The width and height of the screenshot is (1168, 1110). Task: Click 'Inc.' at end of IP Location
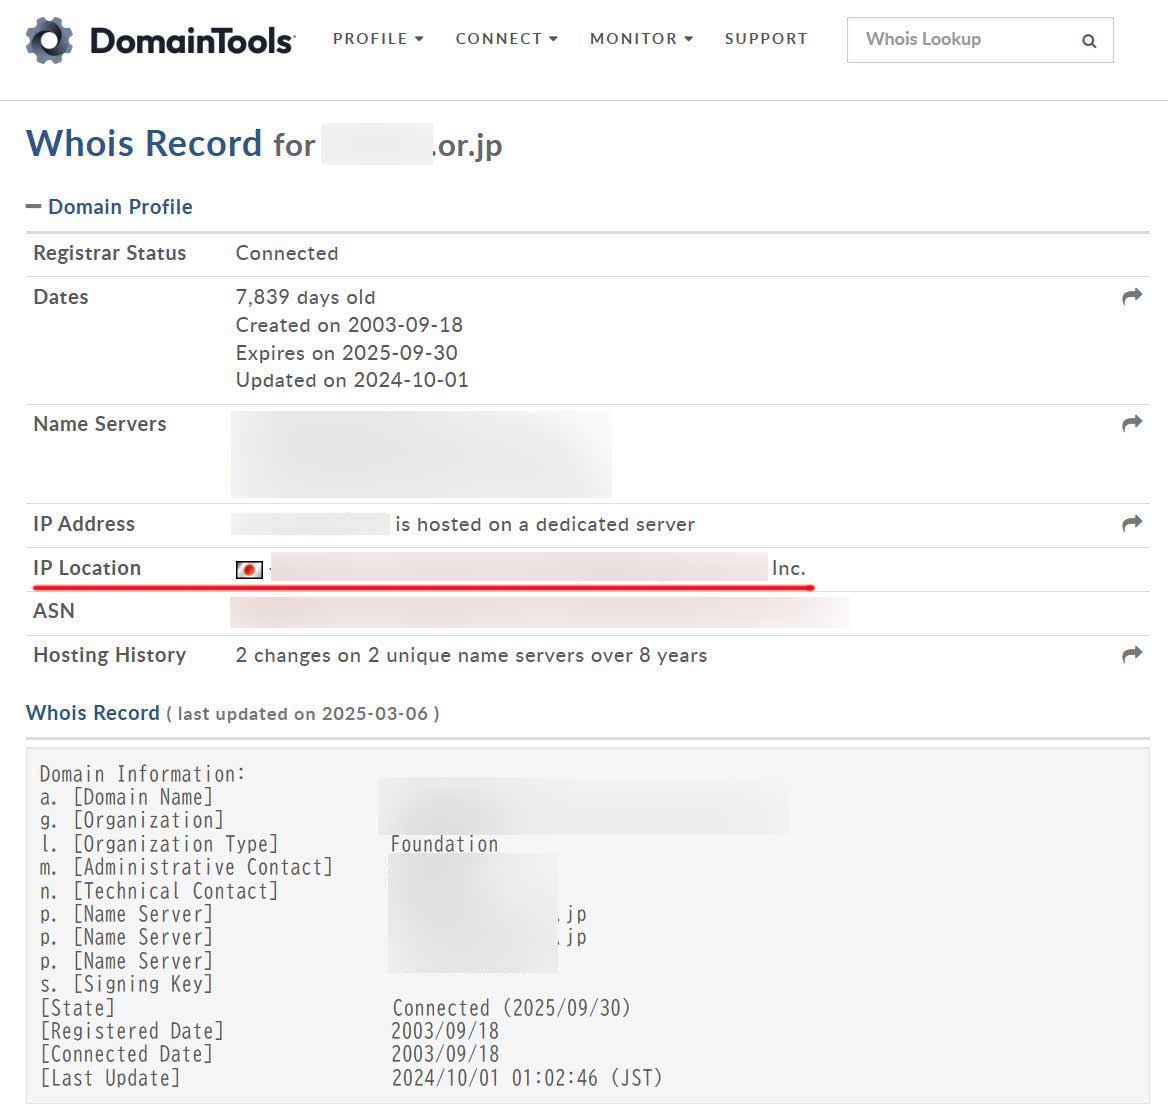788,568
